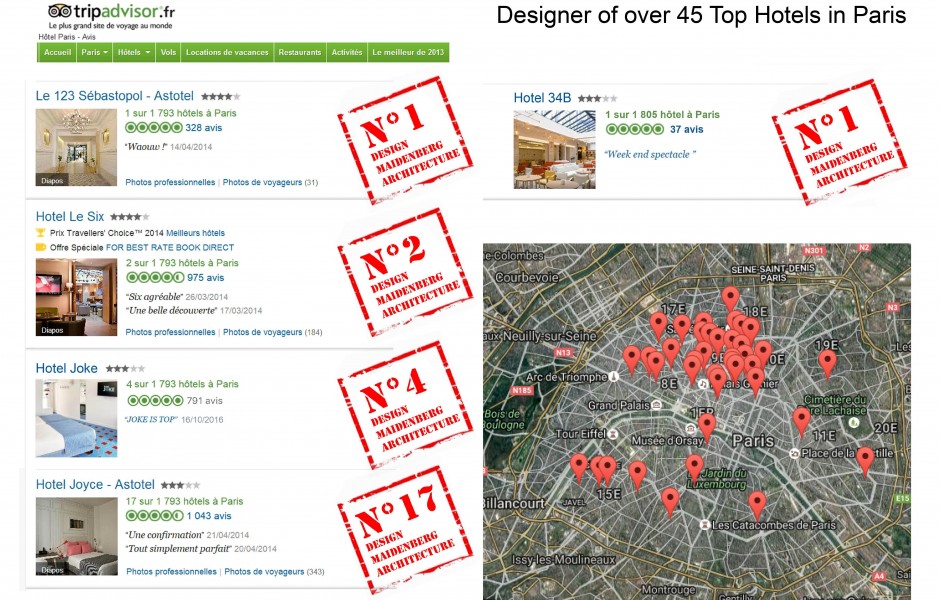View Hotel 34B lounge photo thumbnail
The image size is (940, 600).
pos(555,150)
